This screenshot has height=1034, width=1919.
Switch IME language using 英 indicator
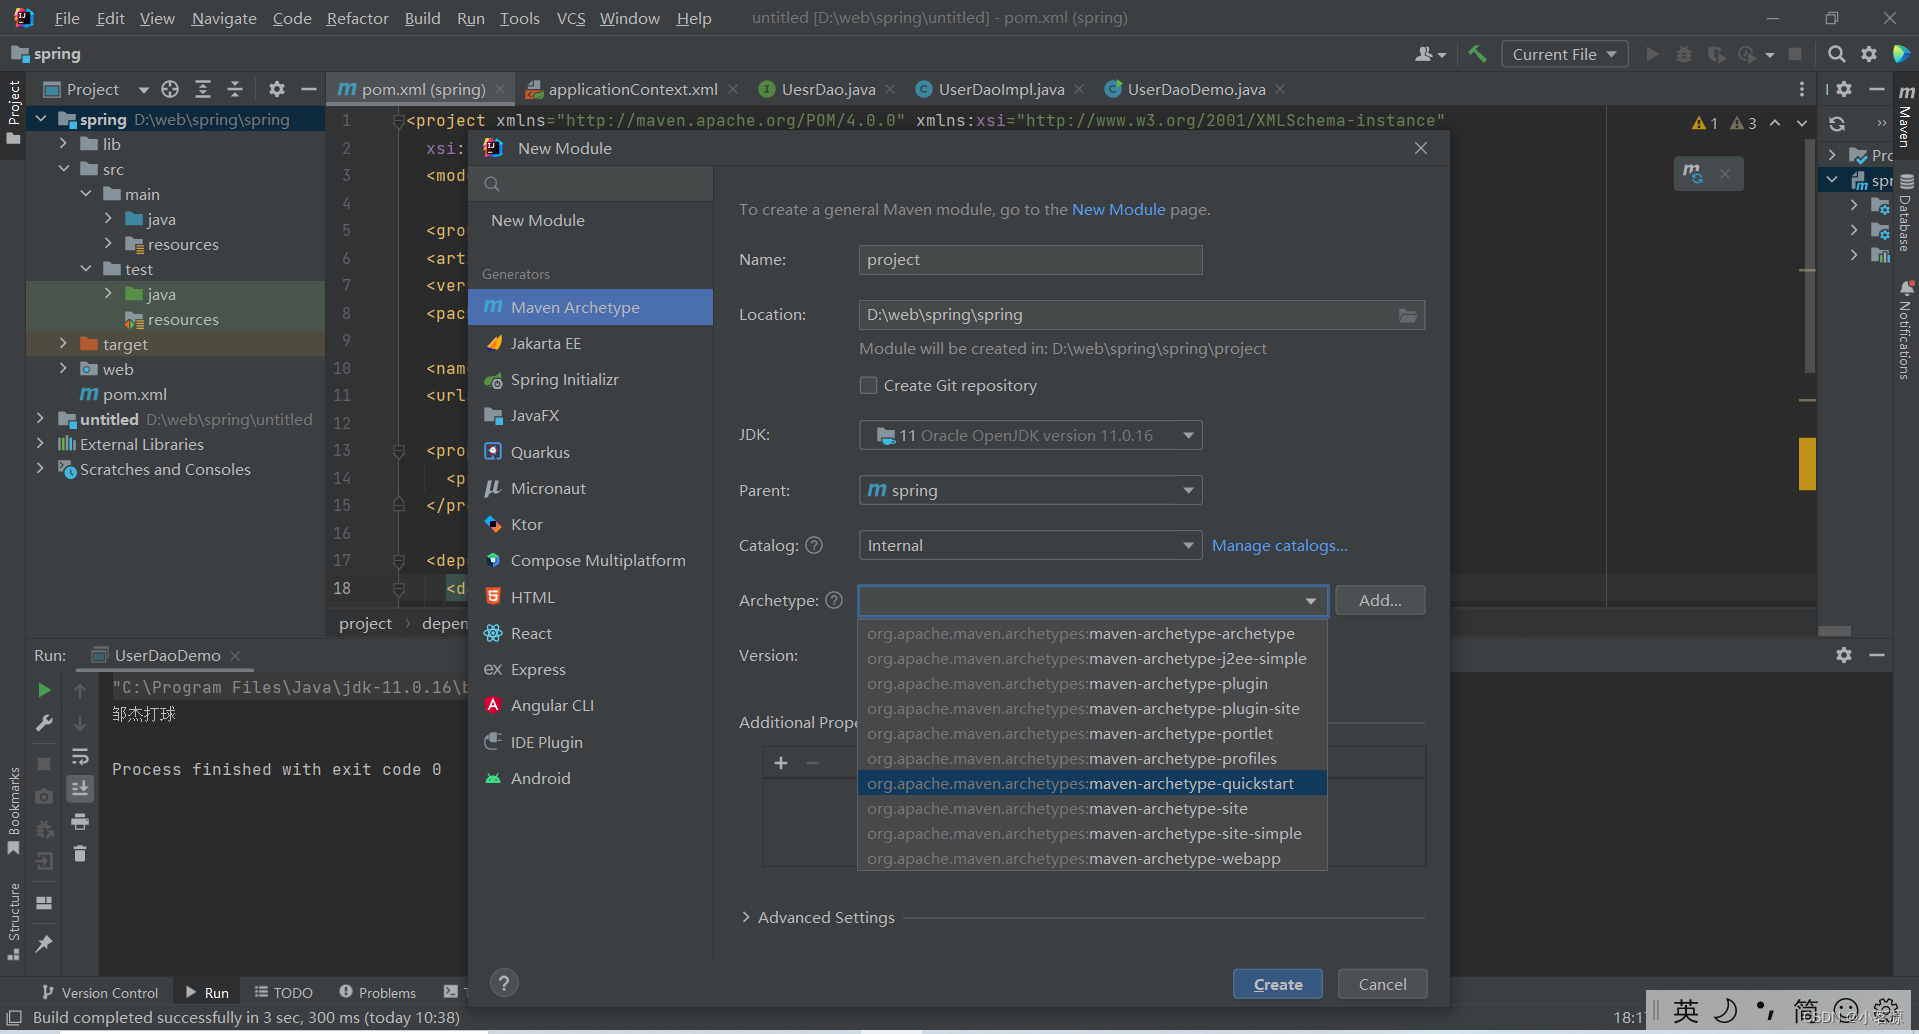(1686, 1011)
